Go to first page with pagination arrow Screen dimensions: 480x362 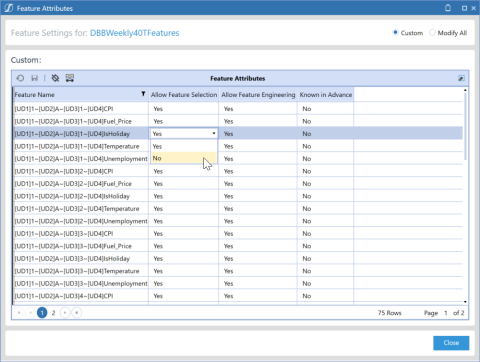click(x=19, y=313)
